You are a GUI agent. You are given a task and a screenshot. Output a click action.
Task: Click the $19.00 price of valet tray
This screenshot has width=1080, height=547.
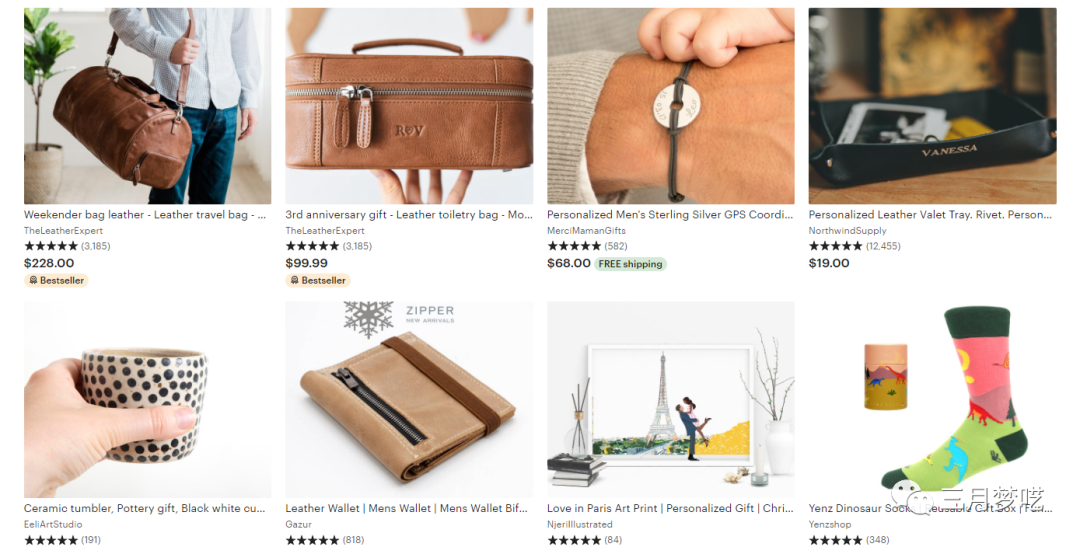(x=829, y=263)
